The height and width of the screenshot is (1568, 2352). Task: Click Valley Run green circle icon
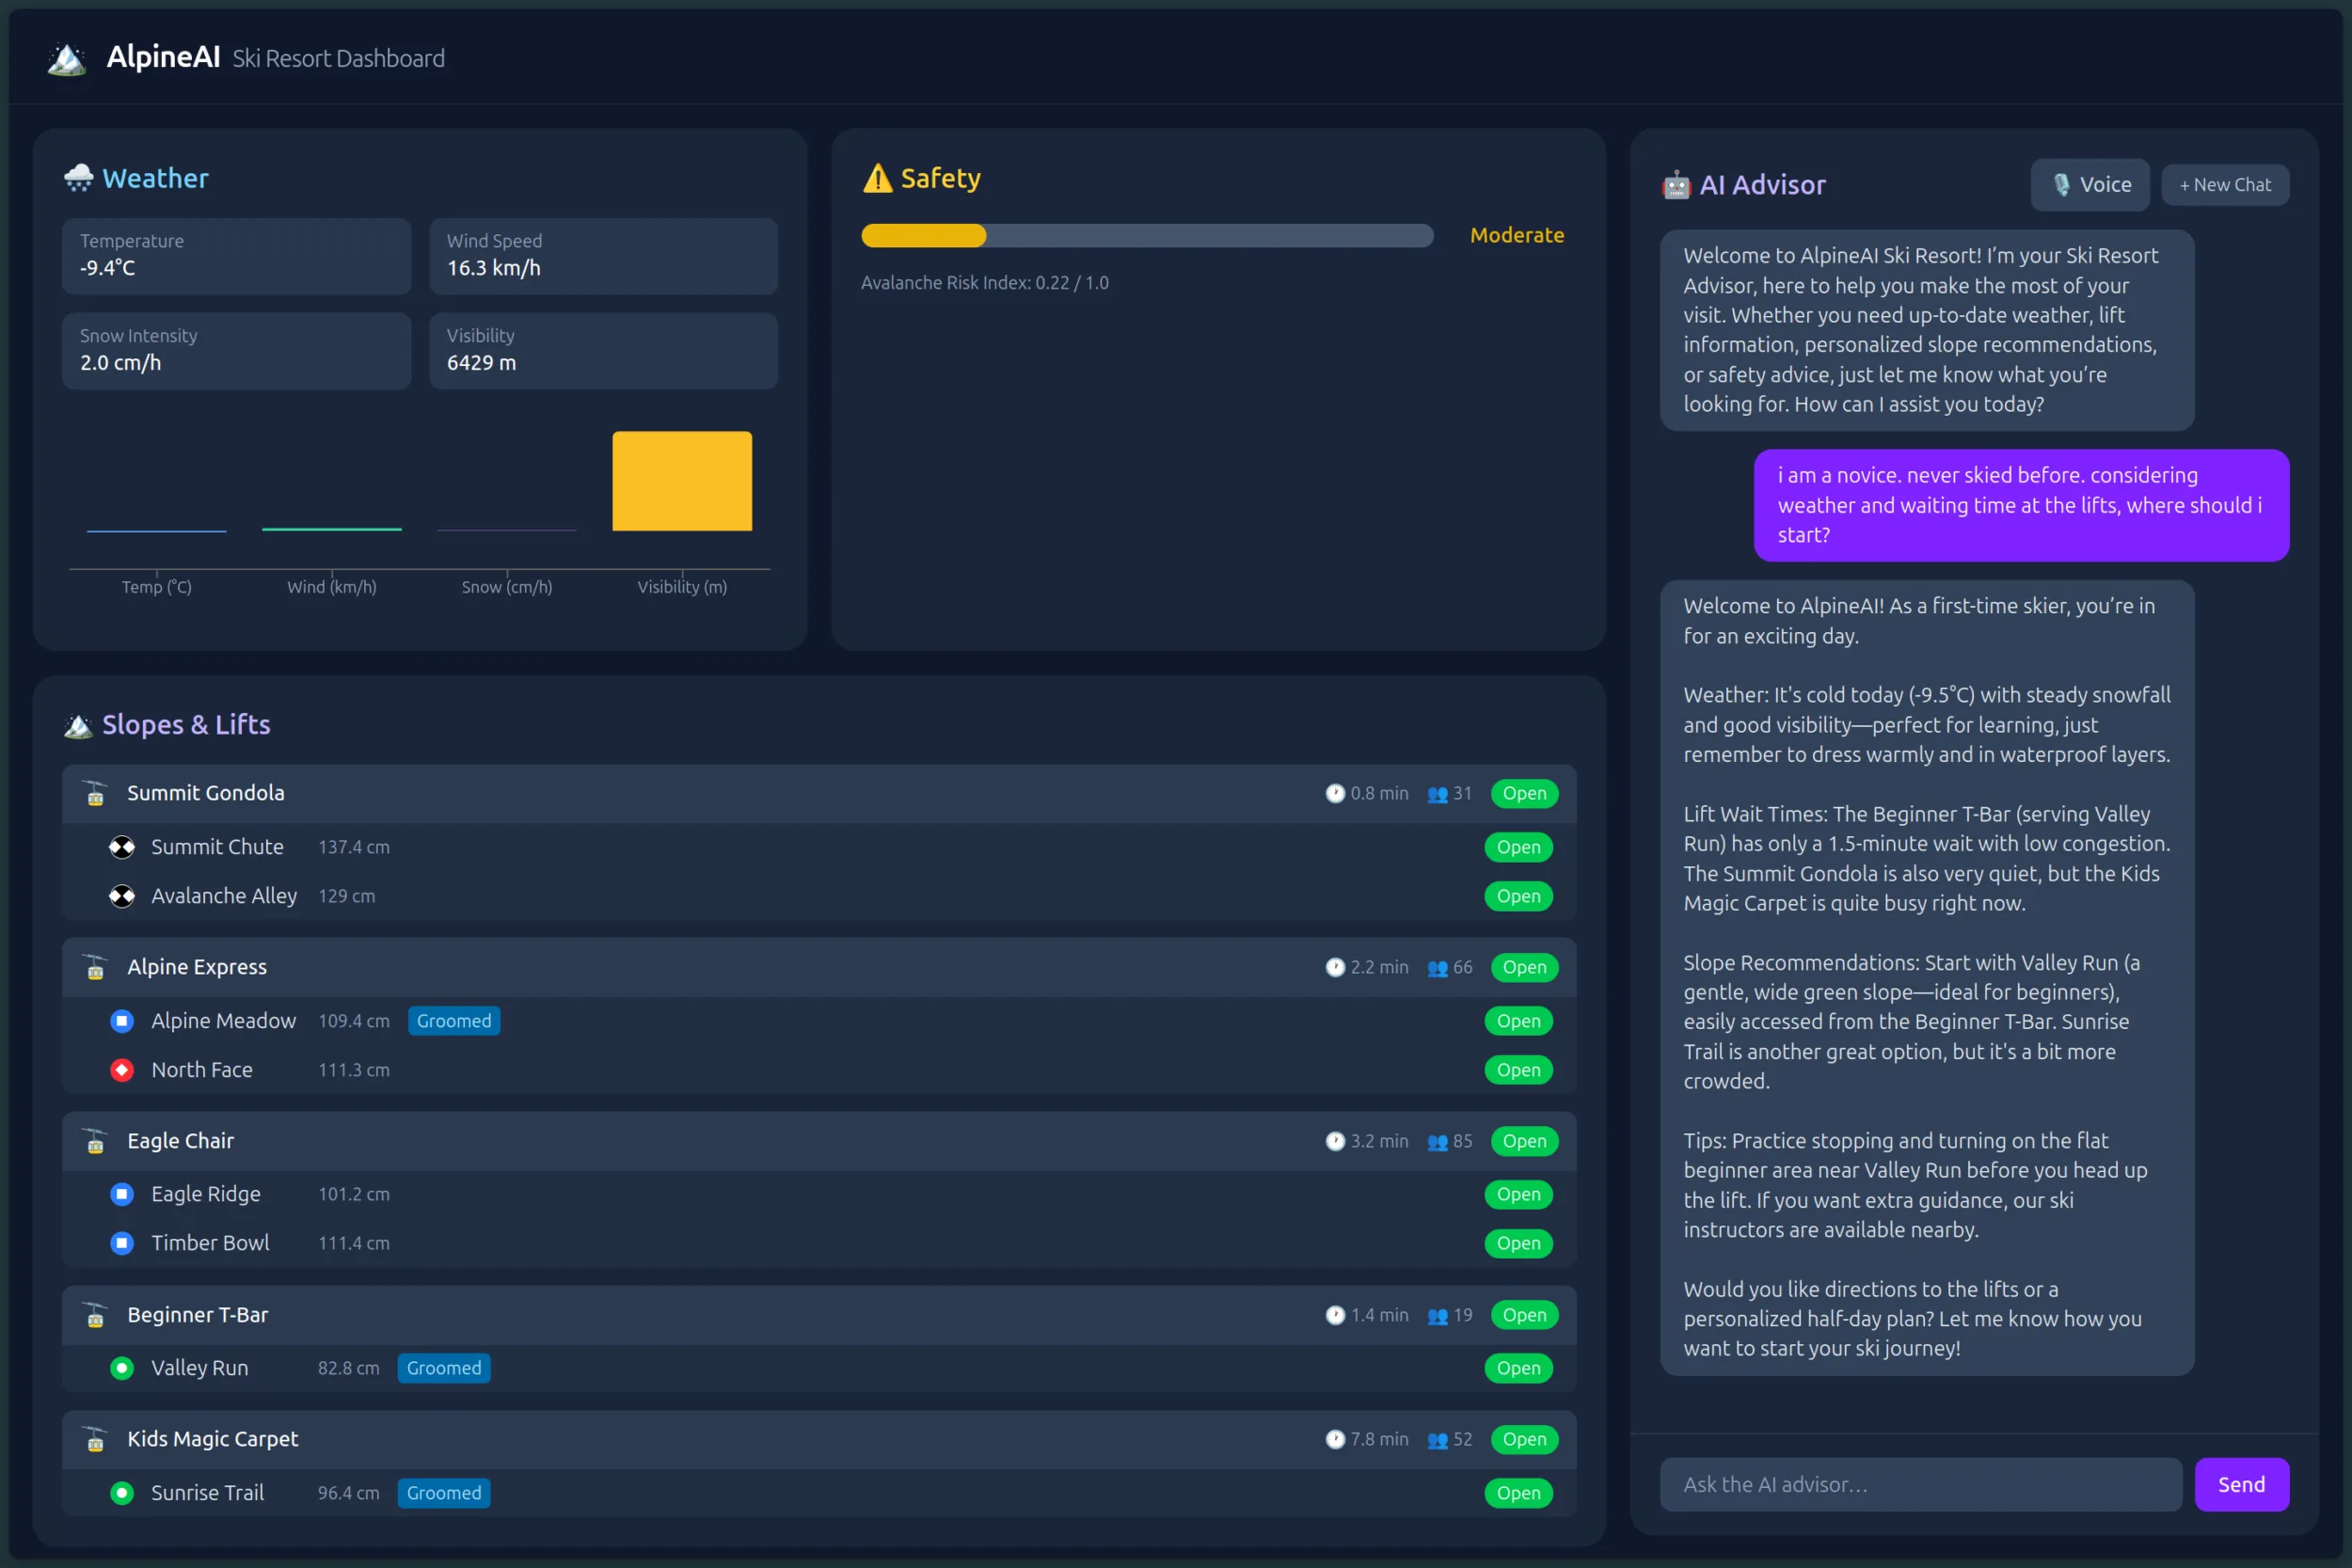pyautogui.click(x=122, y=1368)
